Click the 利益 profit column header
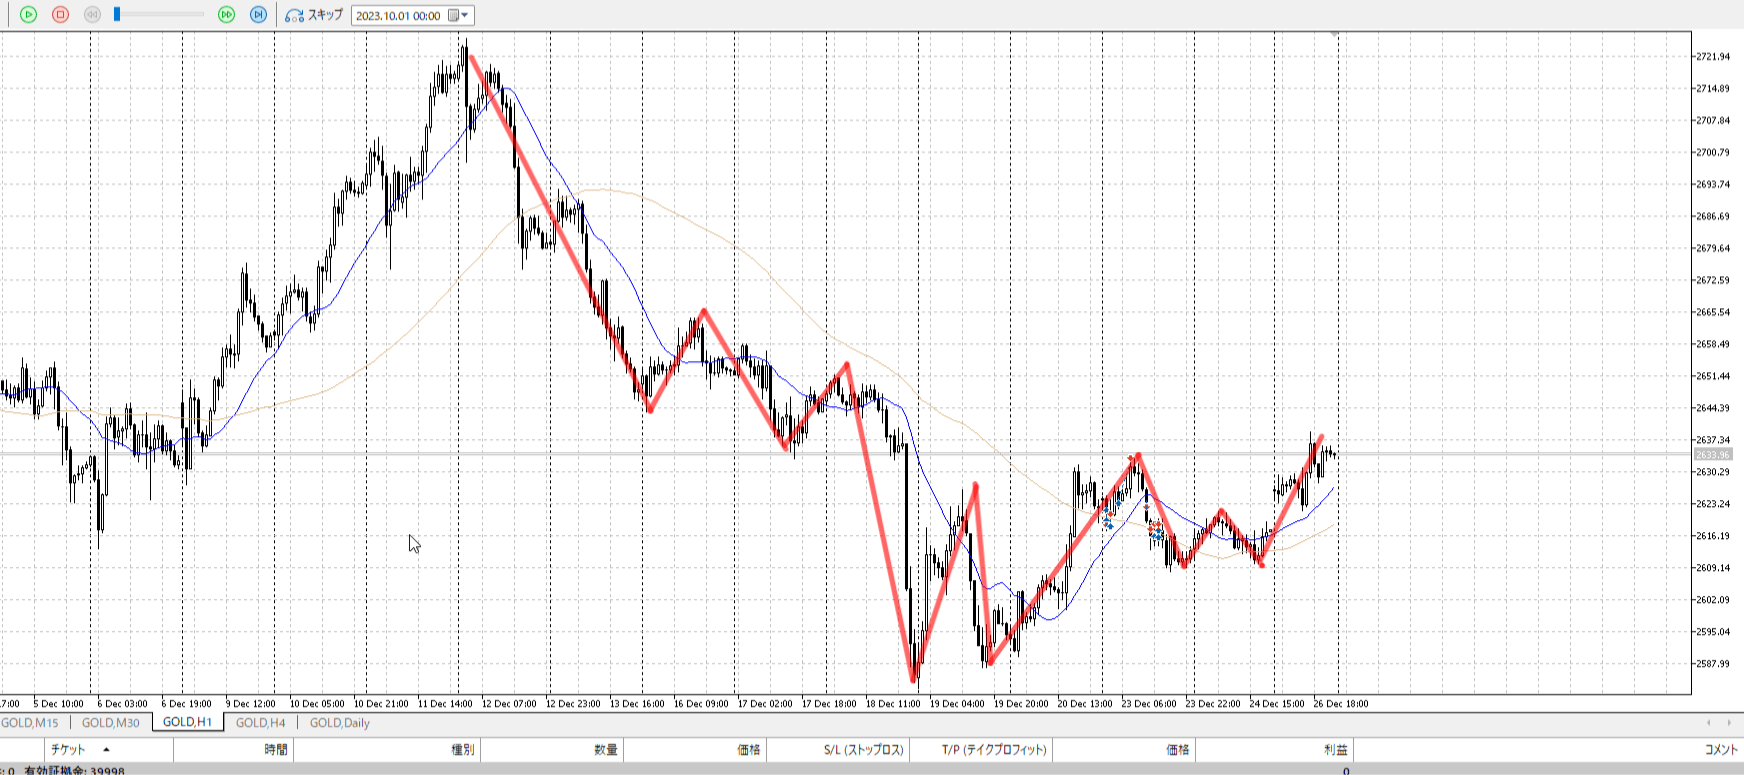 pyautogui.click(x=1335, y=750)
